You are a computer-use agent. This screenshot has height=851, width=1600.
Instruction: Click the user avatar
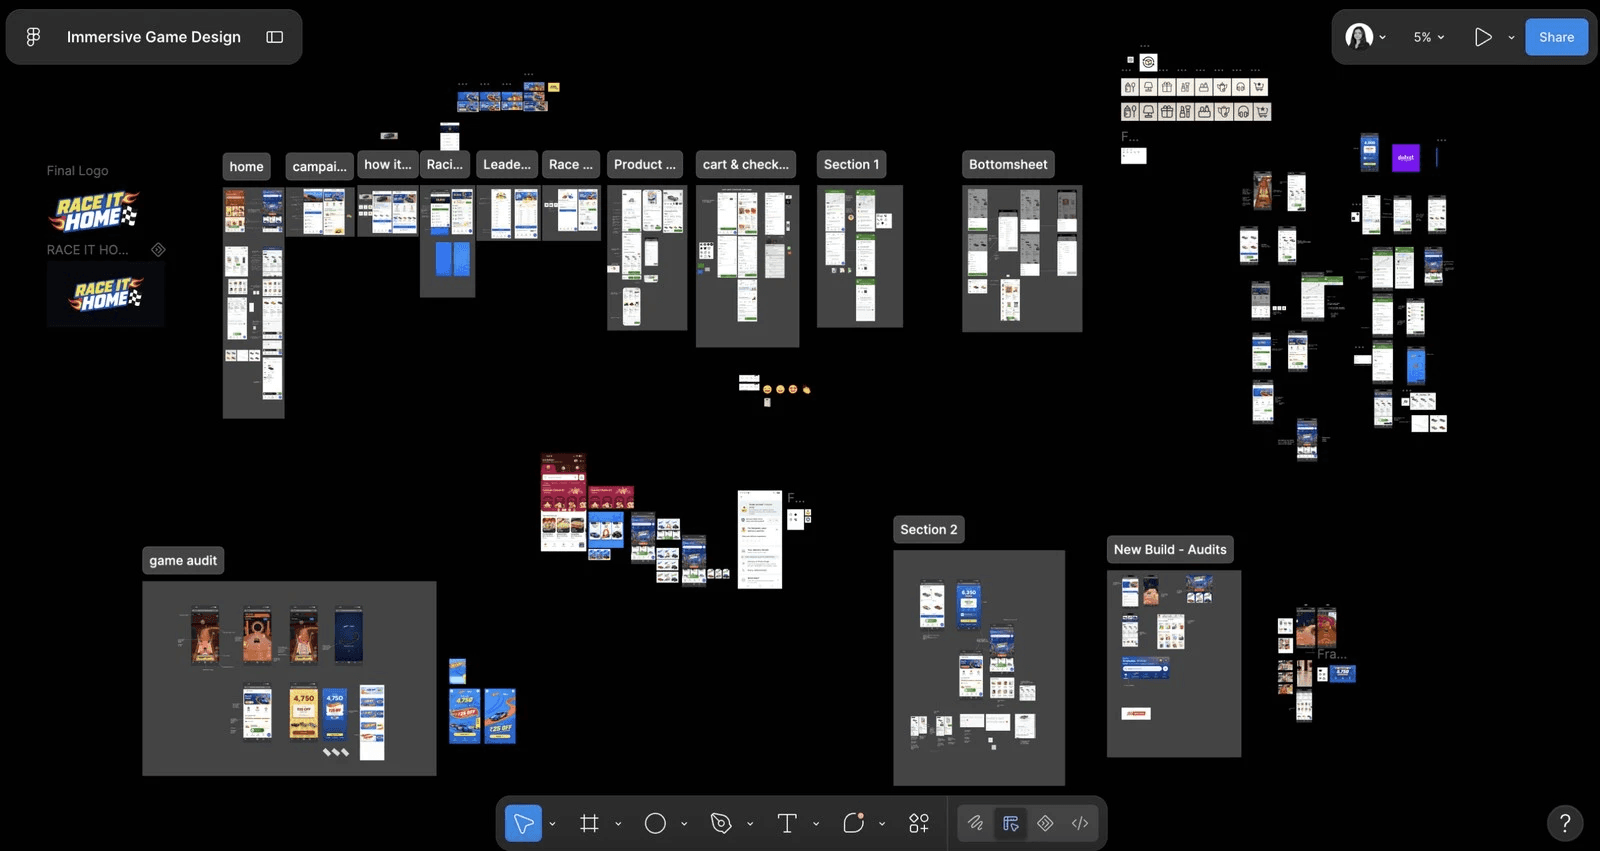[x=1359, y=37]
